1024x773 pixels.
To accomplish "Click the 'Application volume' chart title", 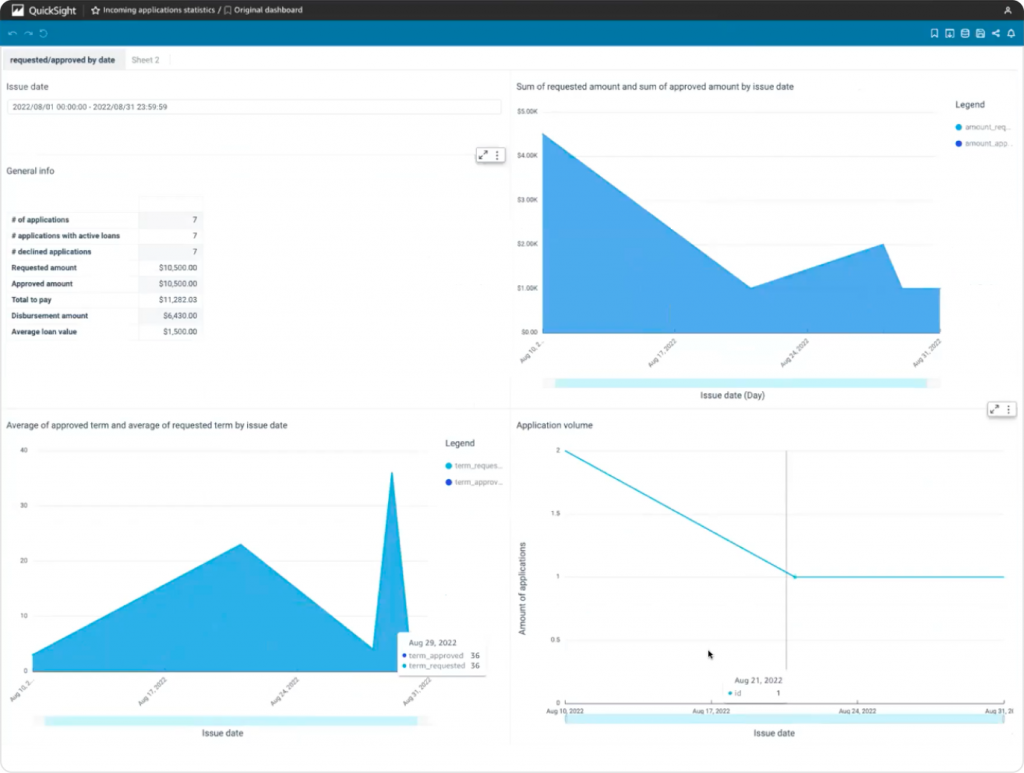I will 554,425.
